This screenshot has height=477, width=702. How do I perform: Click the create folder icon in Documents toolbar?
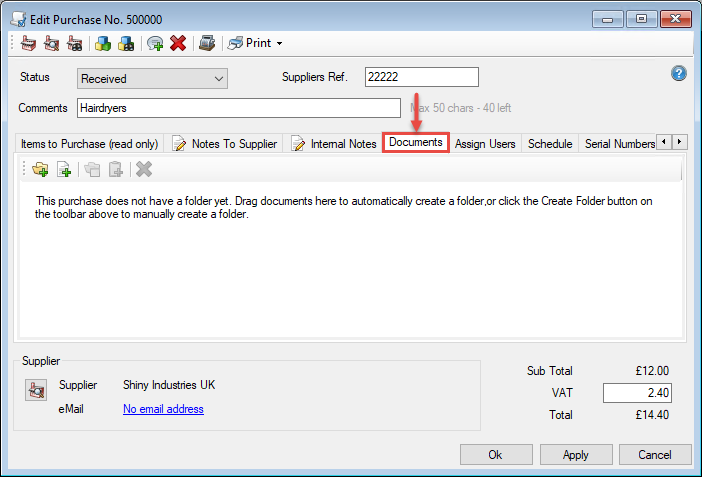40,169
